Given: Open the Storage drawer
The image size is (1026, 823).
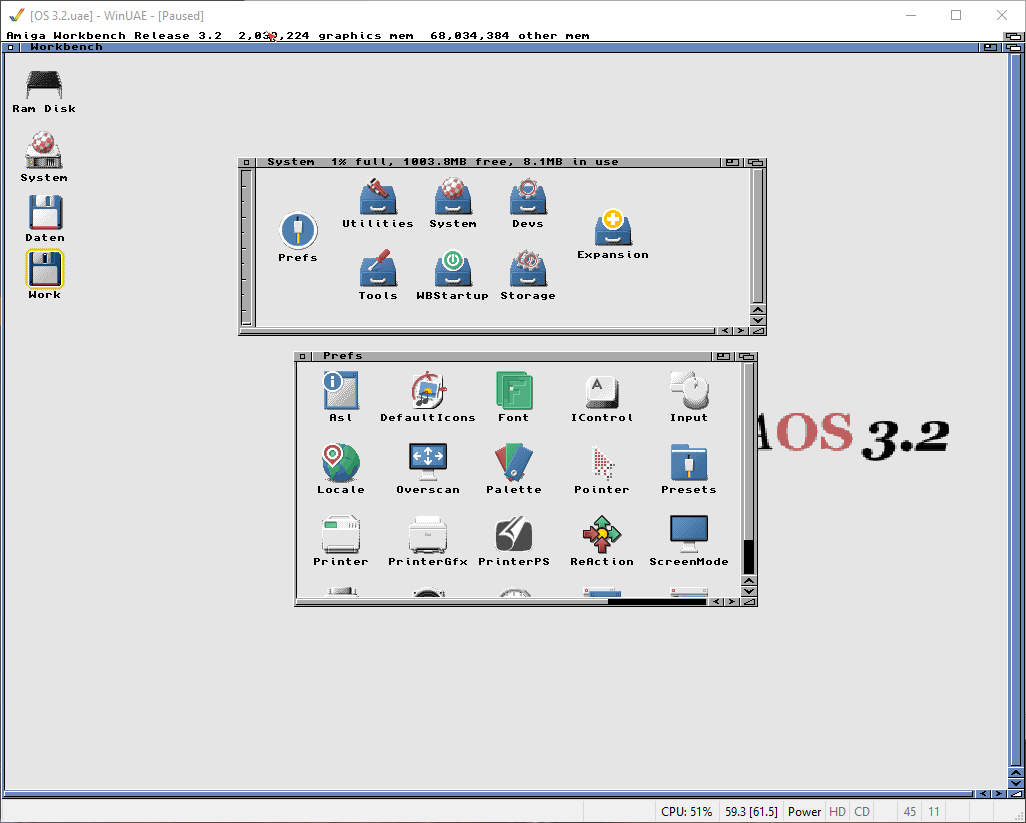Looking at the screenshot, I should [528, 270].
